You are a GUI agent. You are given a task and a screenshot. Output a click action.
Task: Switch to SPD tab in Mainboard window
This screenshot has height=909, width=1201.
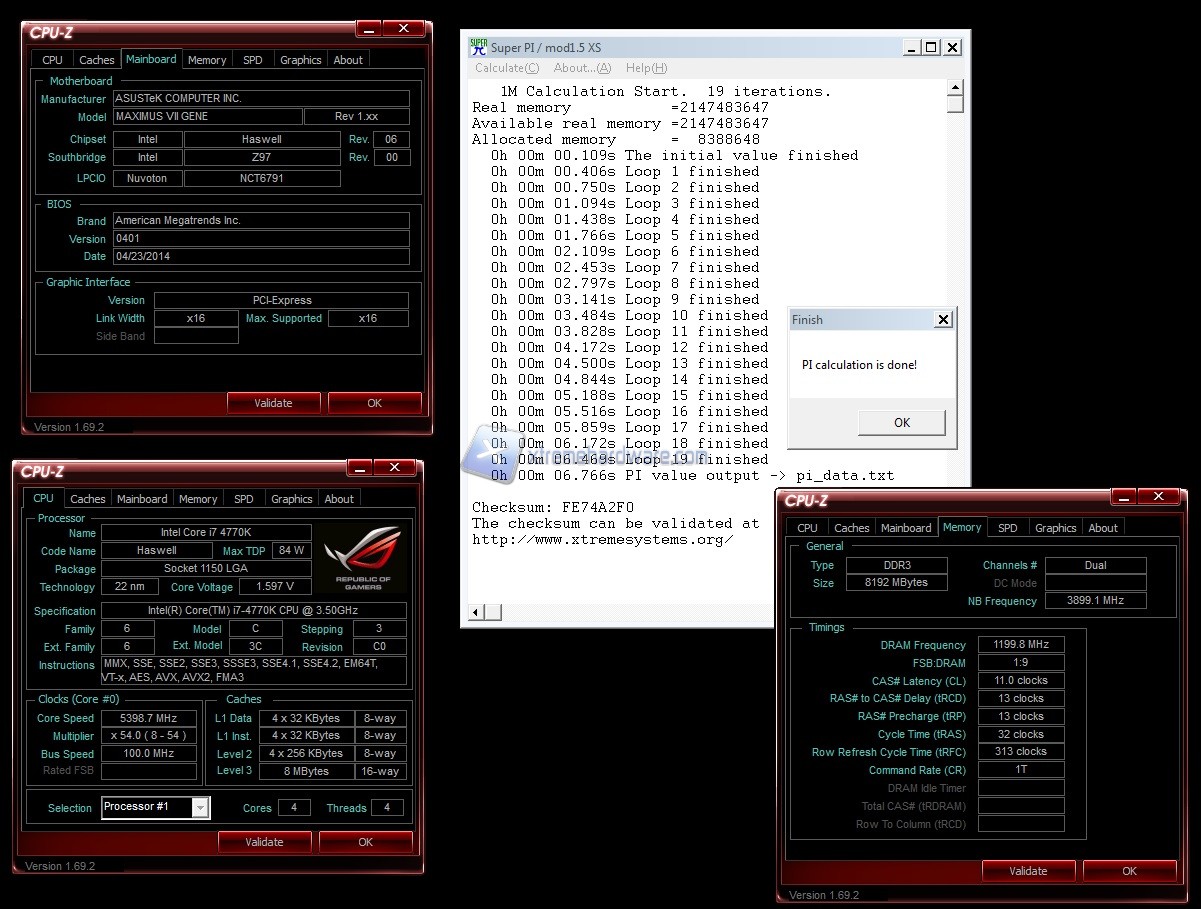pyautogui.click(x=253, y=60)
